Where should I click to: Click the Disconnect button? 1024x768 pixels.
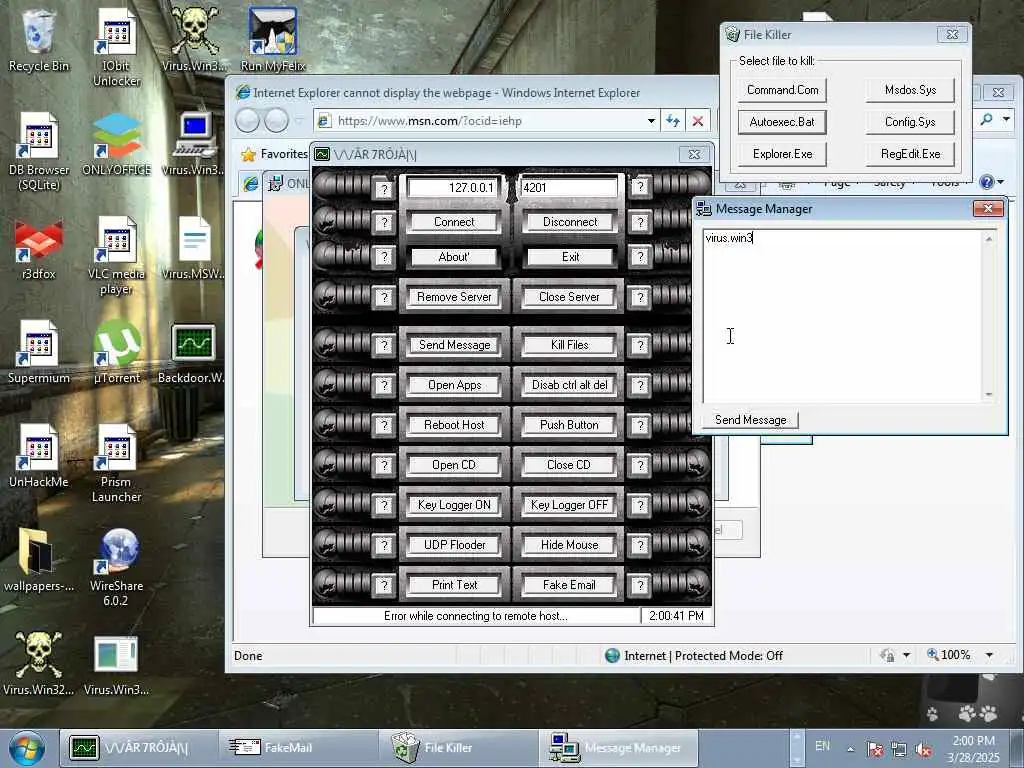point(569,222)
